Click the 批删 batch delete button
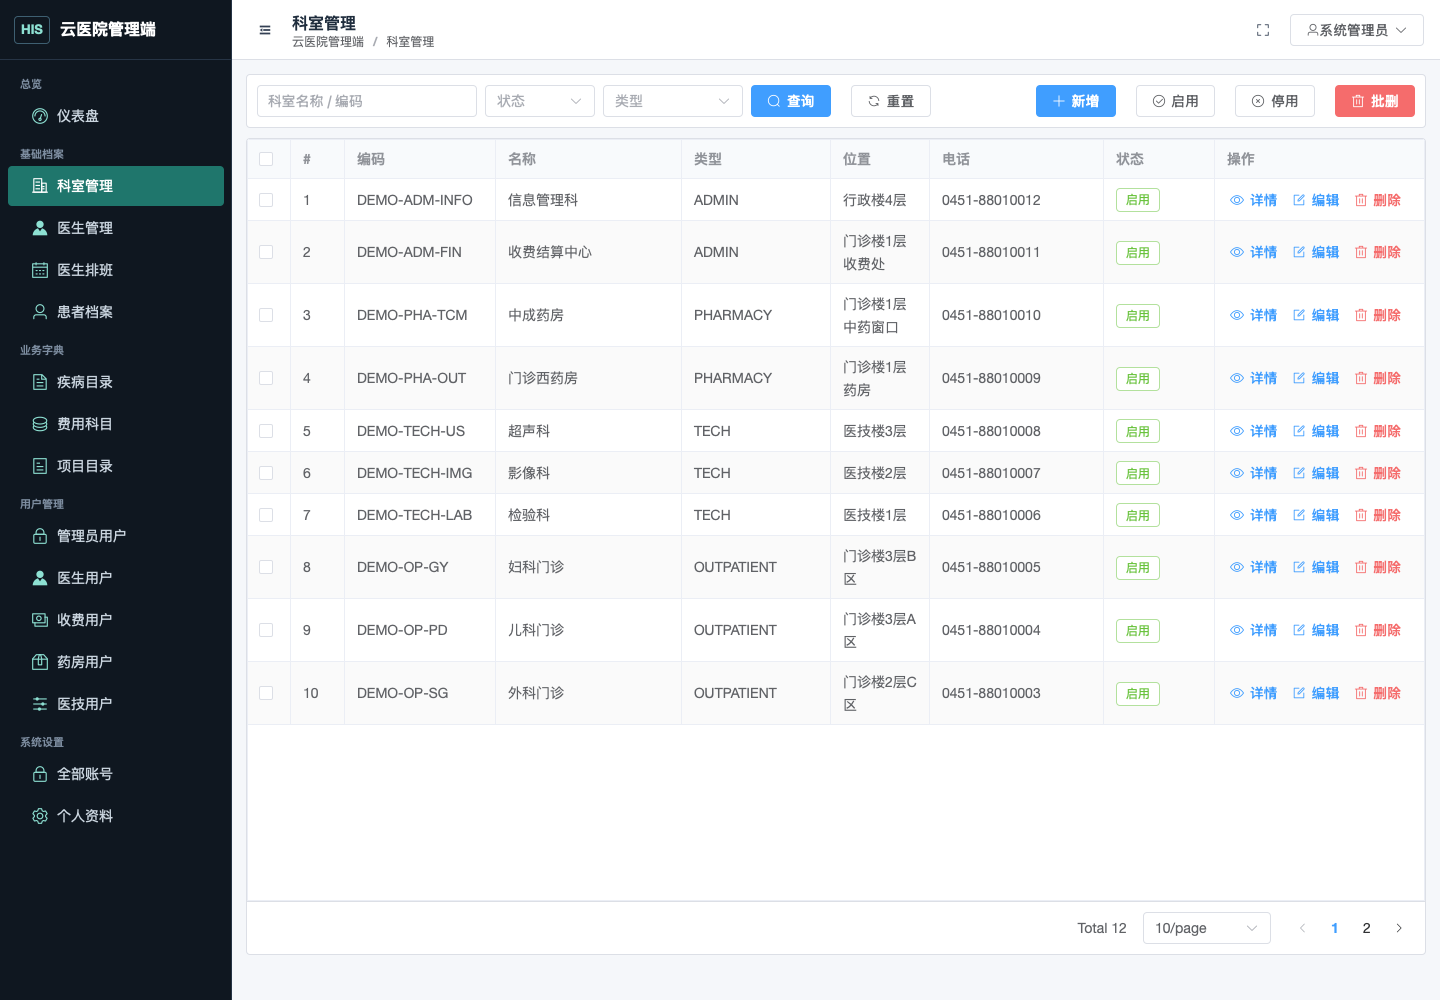The height and width of the screenshot is (1000, 1440). (x=1375, y=101)
